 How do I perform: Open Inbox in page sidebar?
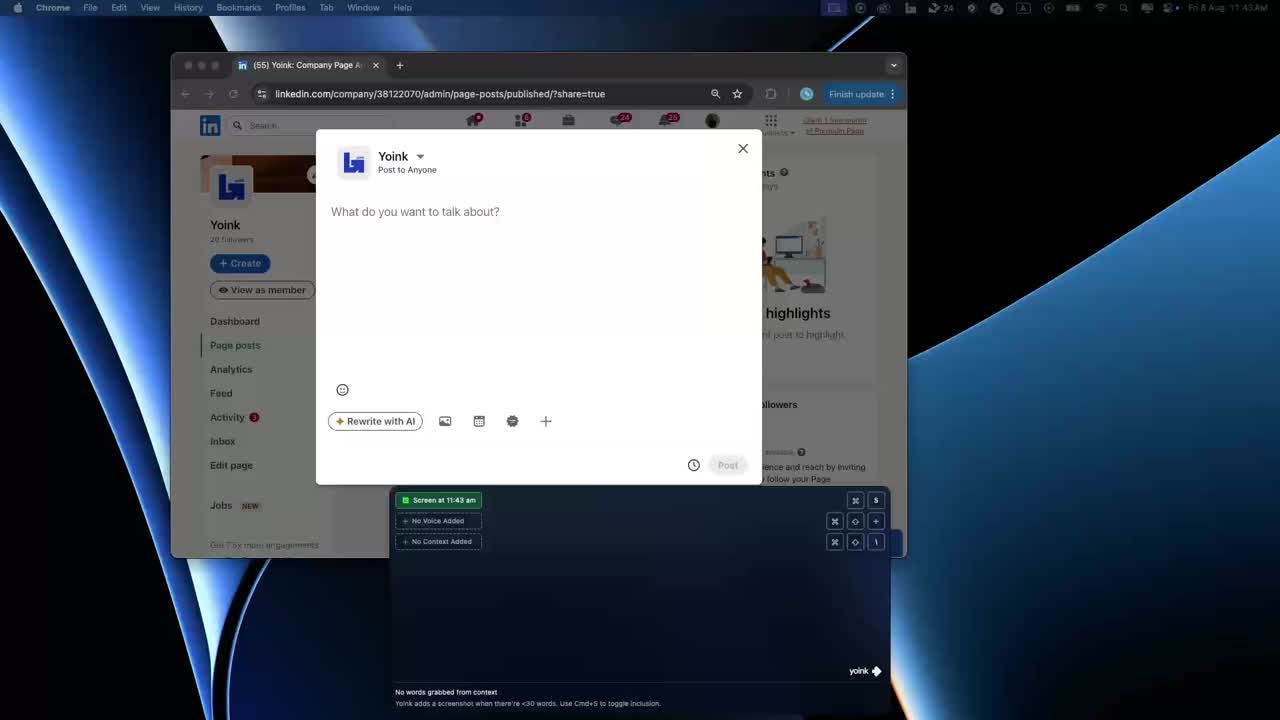pyautogui.click(x=223, y=441)
